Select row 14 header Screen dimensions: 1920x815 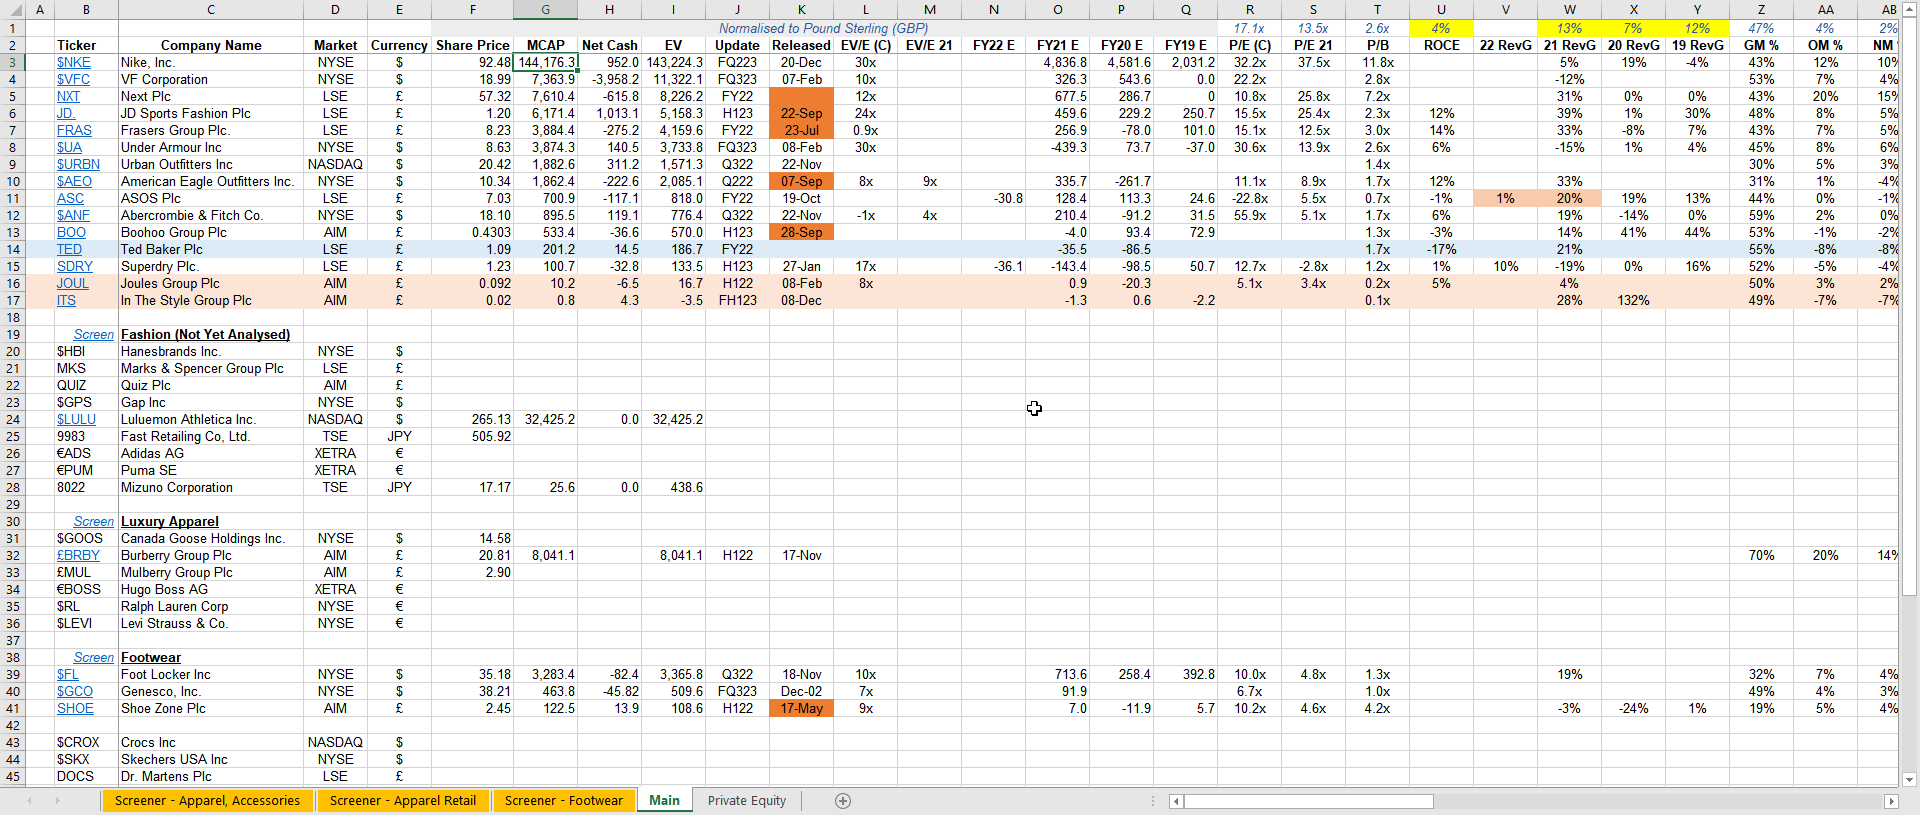click(x=12, y=250)
